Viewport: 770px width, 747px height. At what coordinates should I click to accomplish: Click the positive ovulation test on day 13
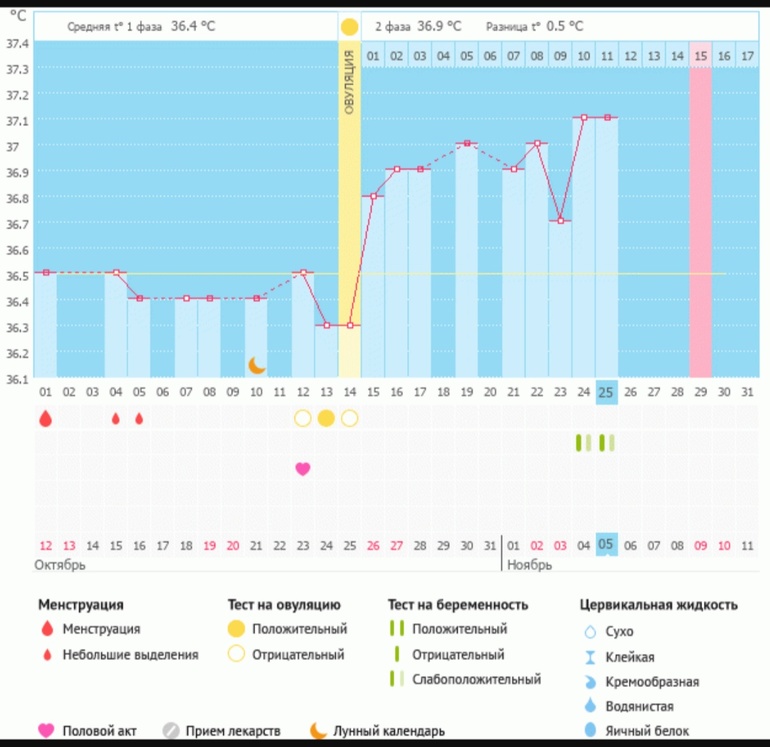(326, 418)
